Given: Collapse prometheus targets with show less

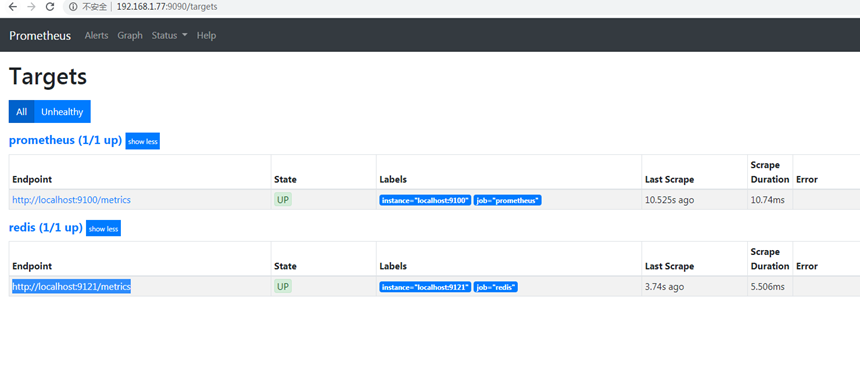Looking at the screenshot, I should point(143,141).
